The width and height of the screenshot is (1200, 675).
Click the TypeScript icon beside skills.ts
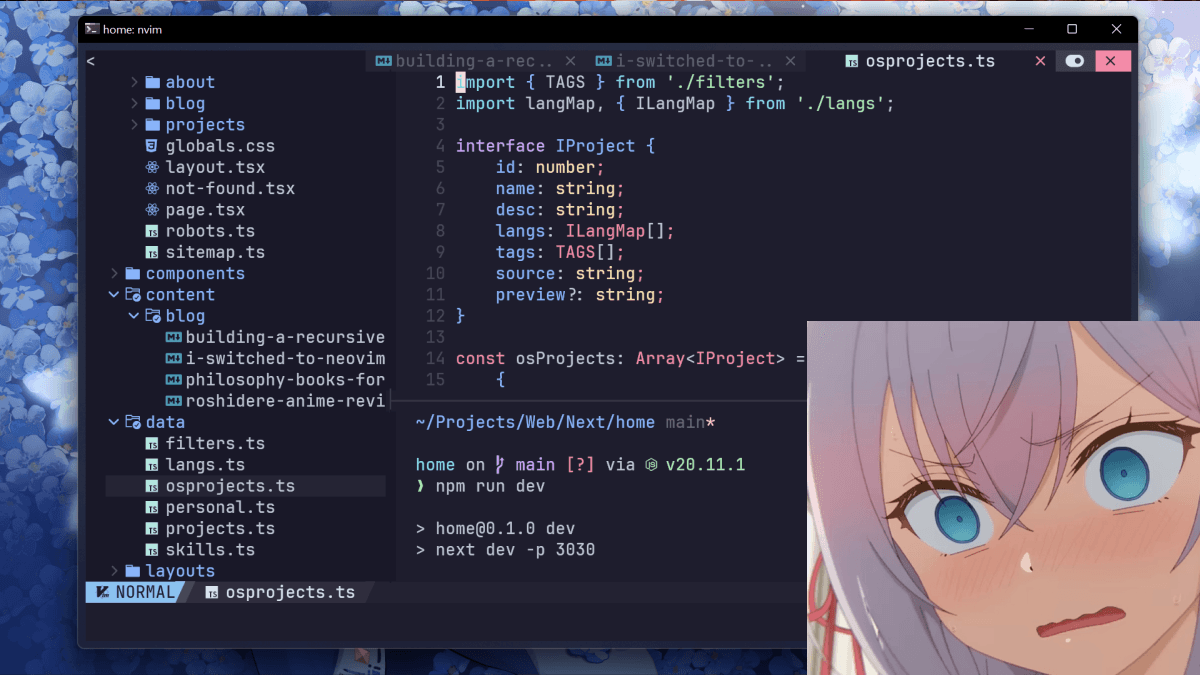(x=152, y=550)
